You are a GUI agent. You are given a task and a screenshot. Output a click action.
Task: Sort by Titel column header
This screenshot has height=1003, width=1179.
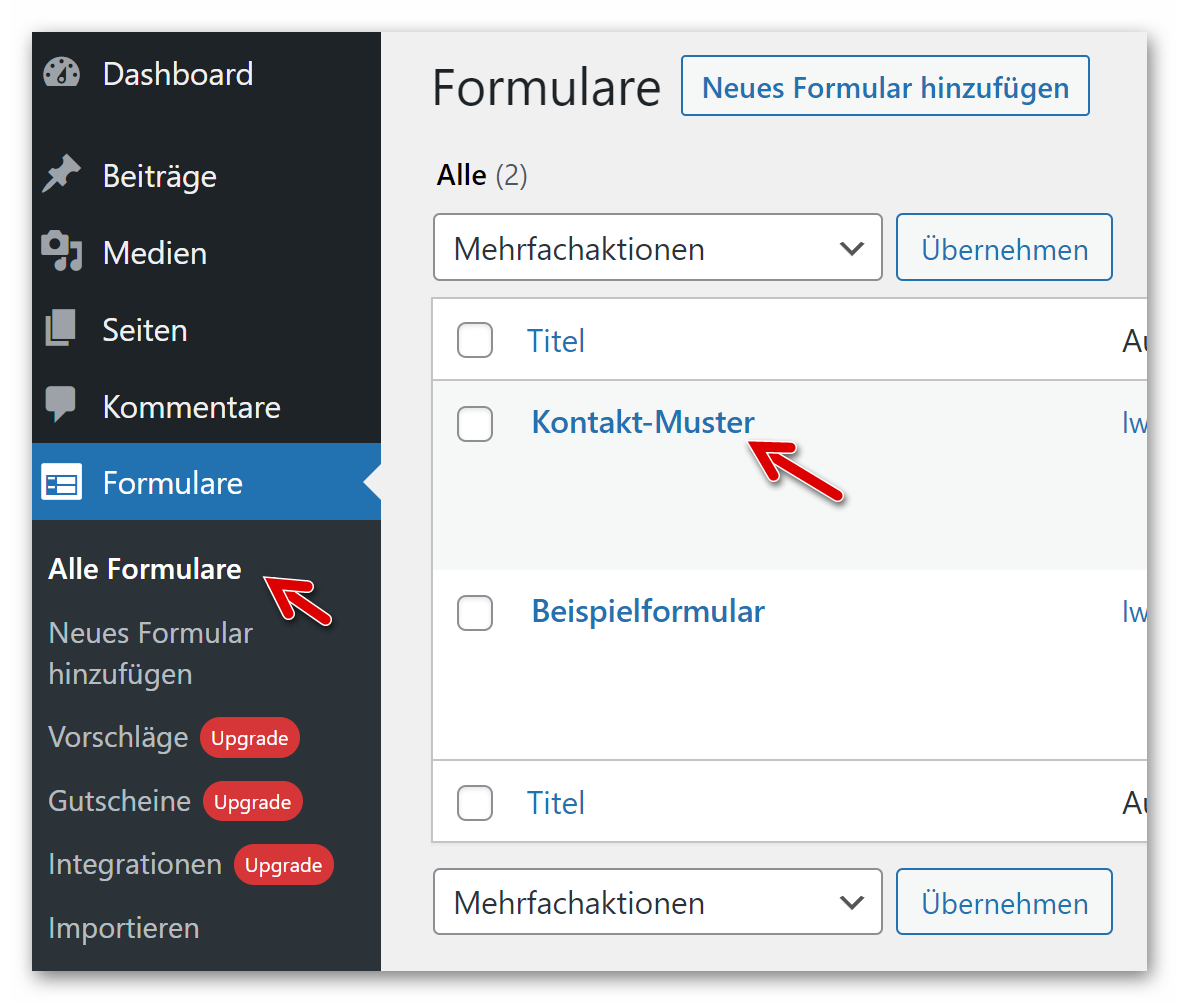click(x=556, y=341)
